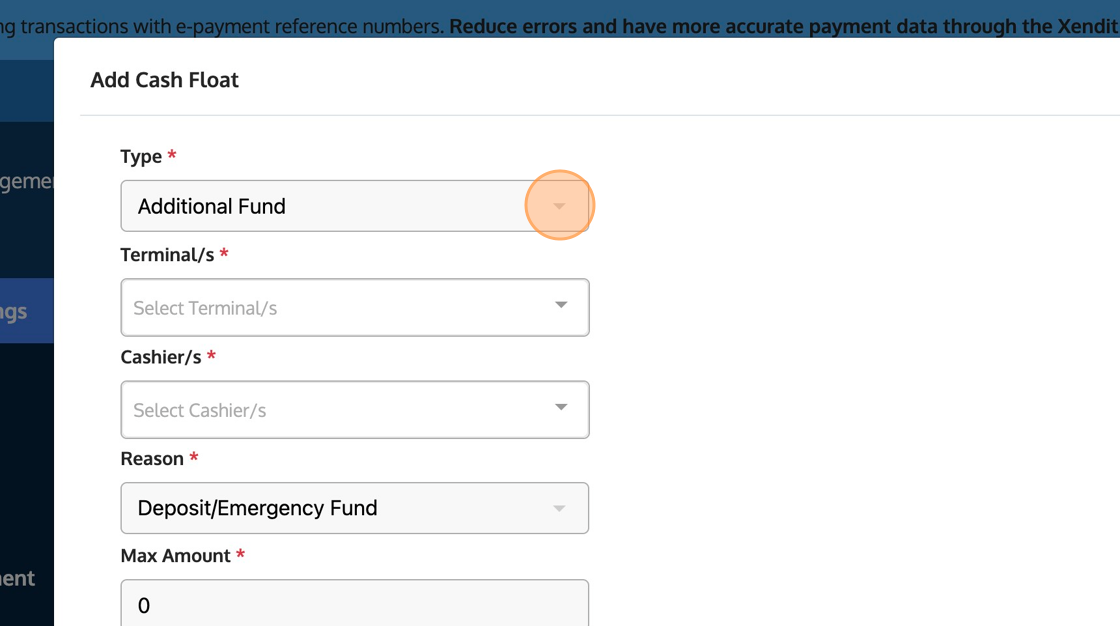Screen dimensions: 1120x626
Task: Click the Cashier/s field label
Action: [161, 357]
